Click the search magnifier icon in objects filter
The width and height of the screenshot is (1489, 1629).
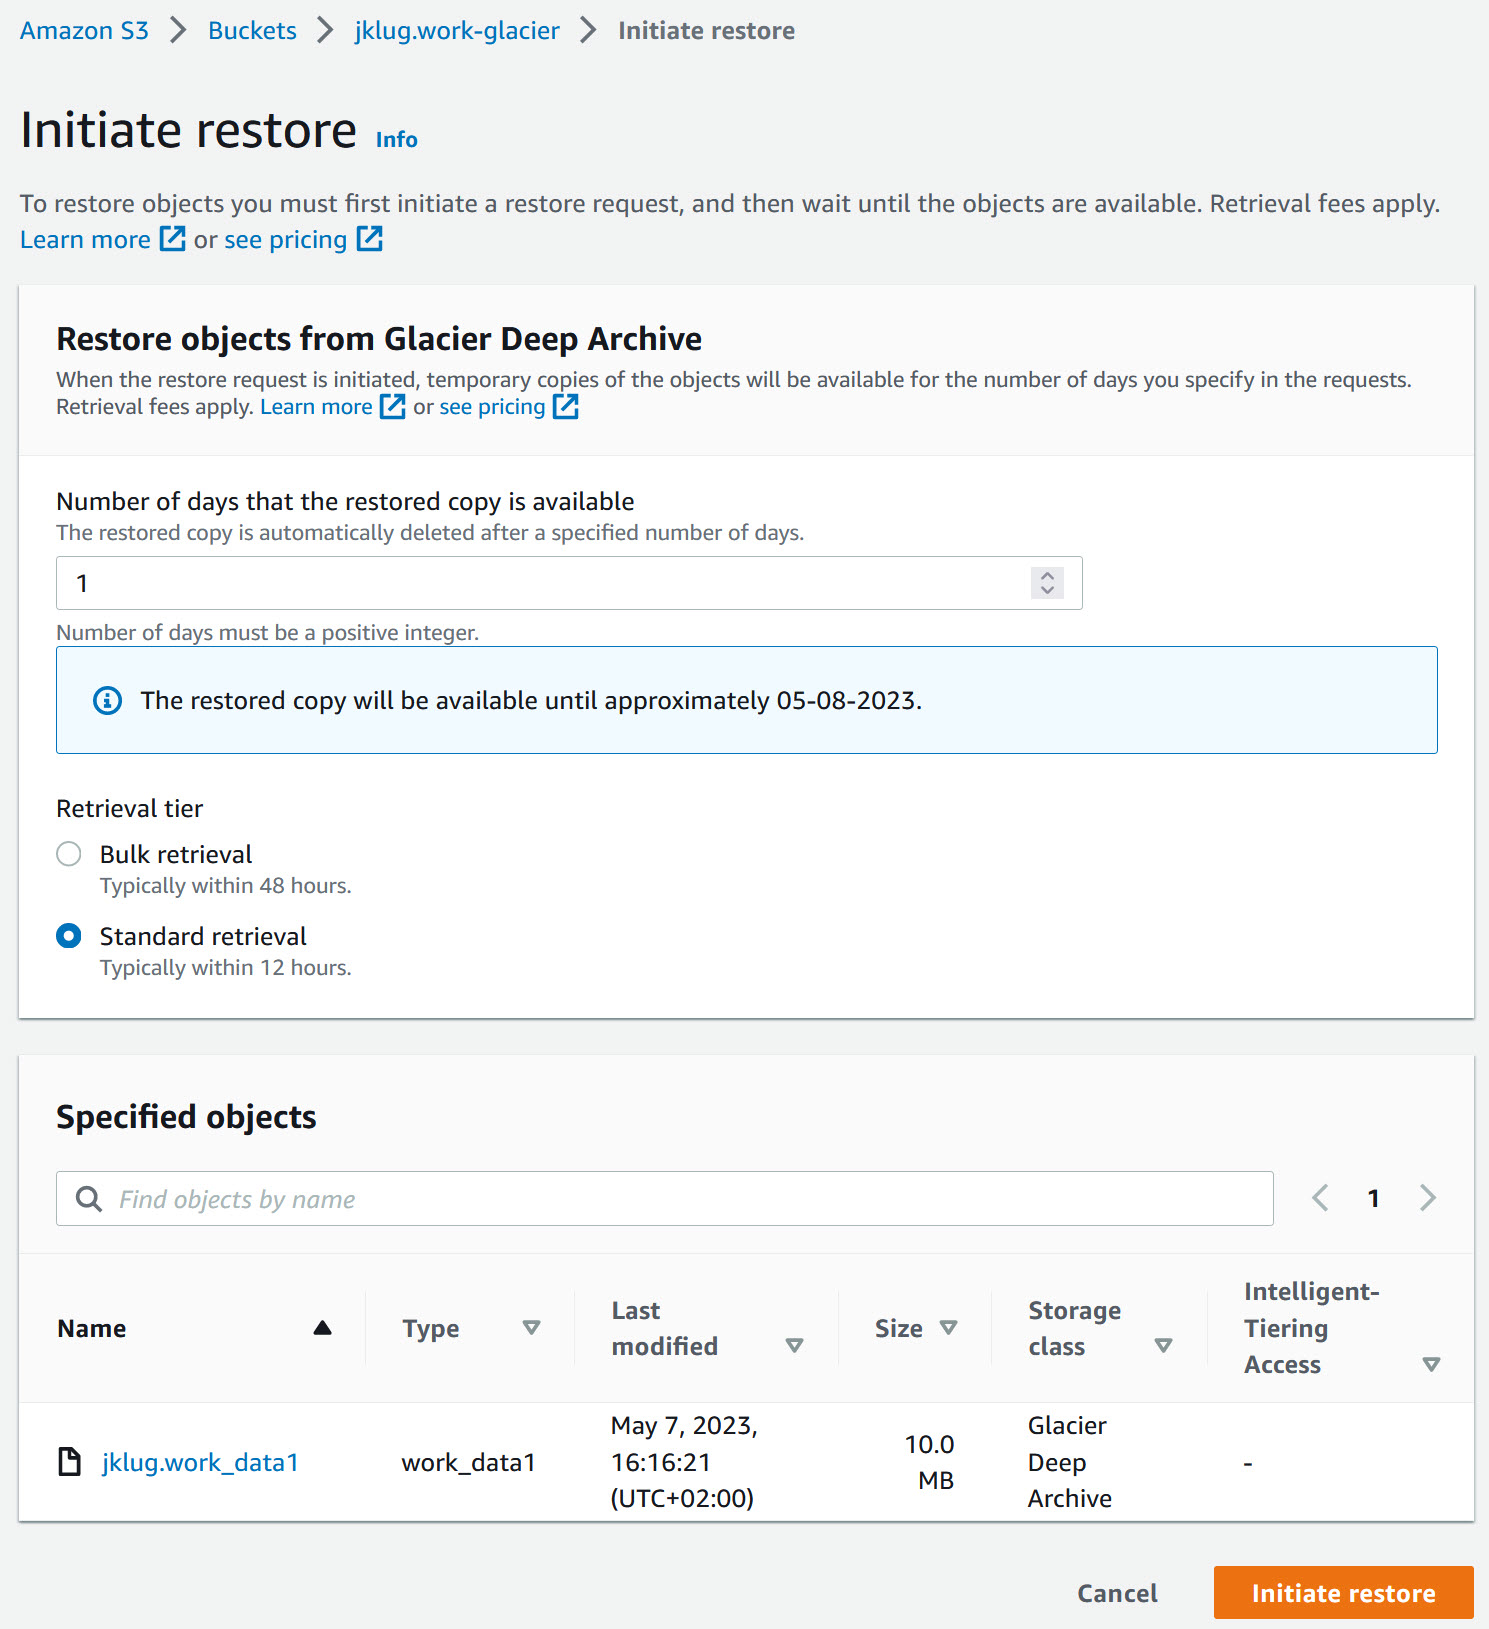89,1199
